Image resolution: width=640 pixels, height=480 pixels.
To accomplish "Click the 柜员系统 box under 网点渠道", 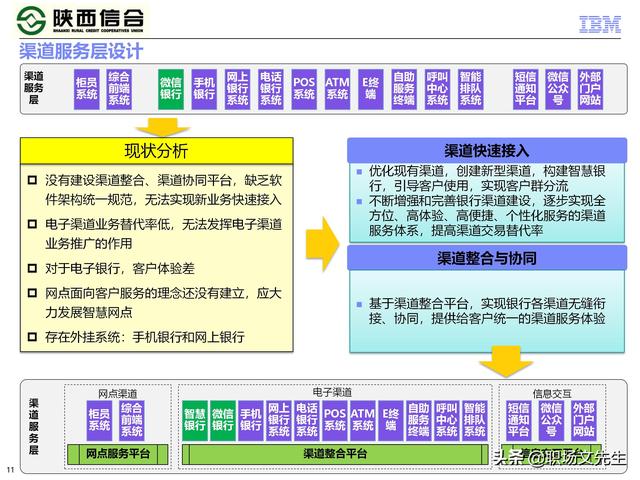I will (x=99, y=420).
